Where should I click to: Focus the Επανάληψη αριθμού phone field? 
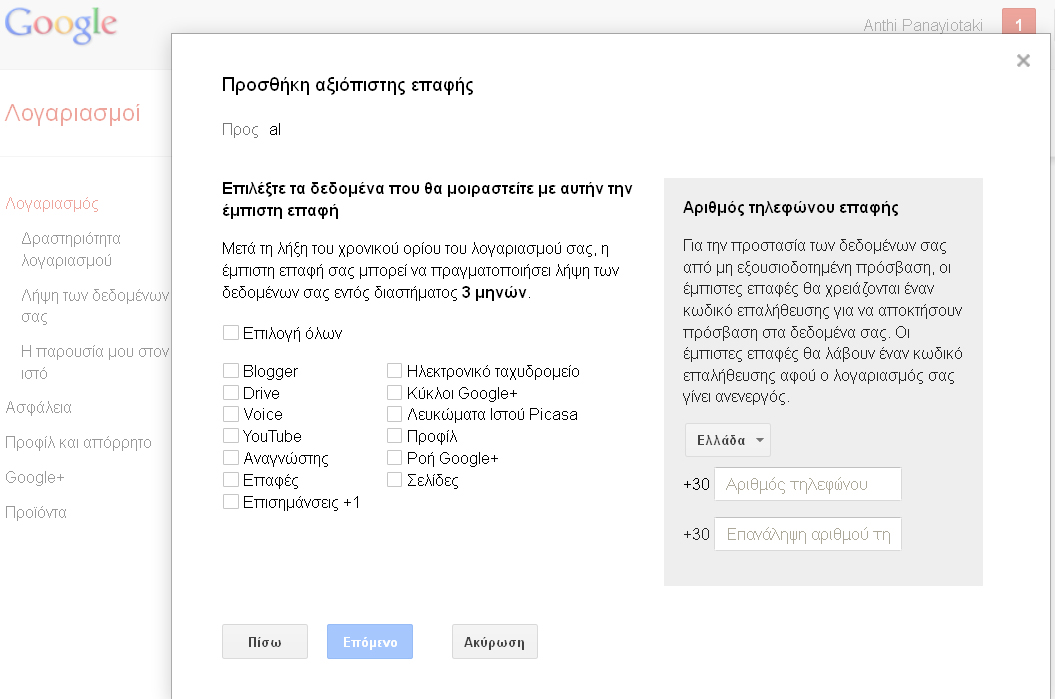808,534
